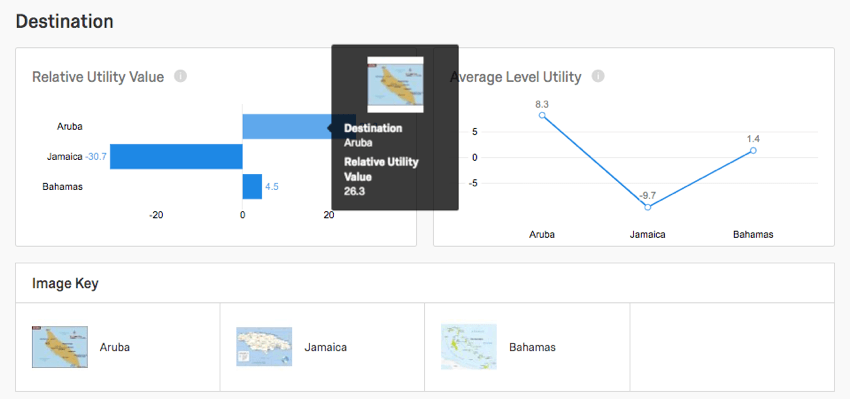Click the Aruba map image inside tooltip
Image resolution: width=850 pixels, height=399 pixels.
[395, 85]
